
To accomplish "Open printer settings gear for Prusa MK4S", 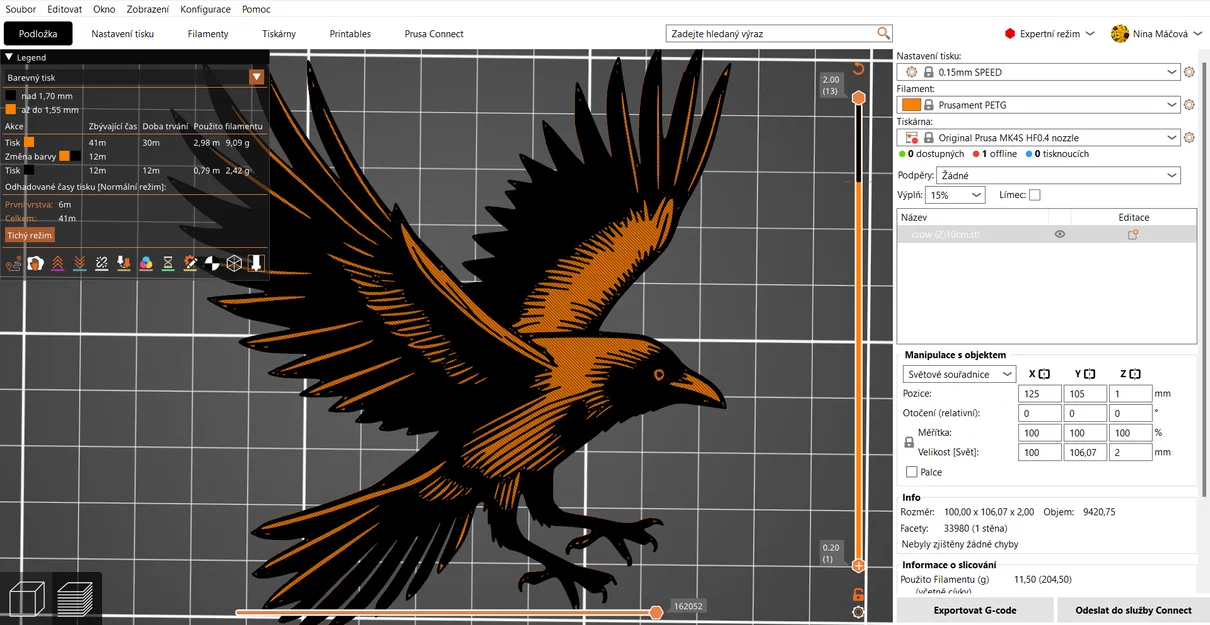I will (x=1189, y=138).
